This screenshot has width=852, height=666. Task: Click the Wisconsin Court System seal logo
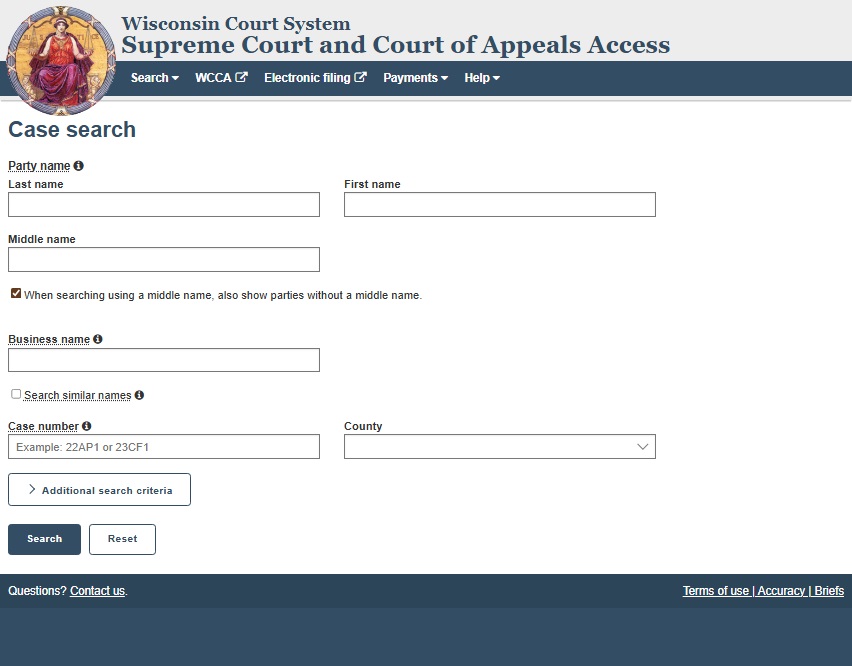(x=61, y=60)
